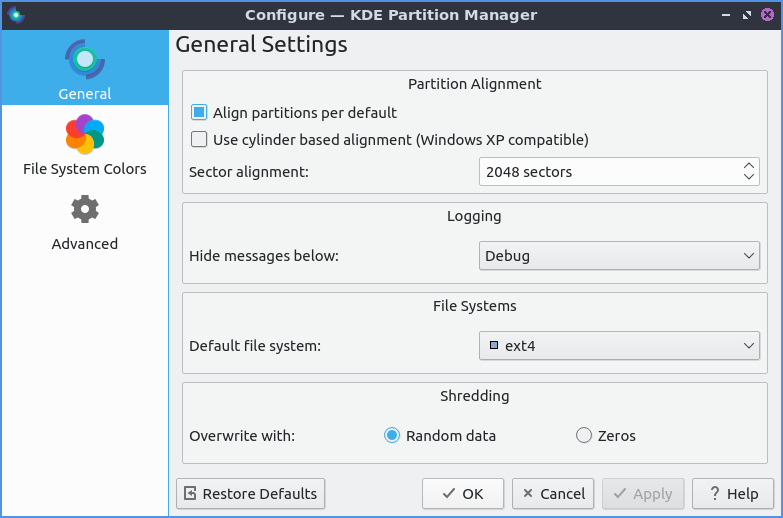Click the Restore Defaults button
This screenshot has width=783, height=518.
(x=251, y=493)
